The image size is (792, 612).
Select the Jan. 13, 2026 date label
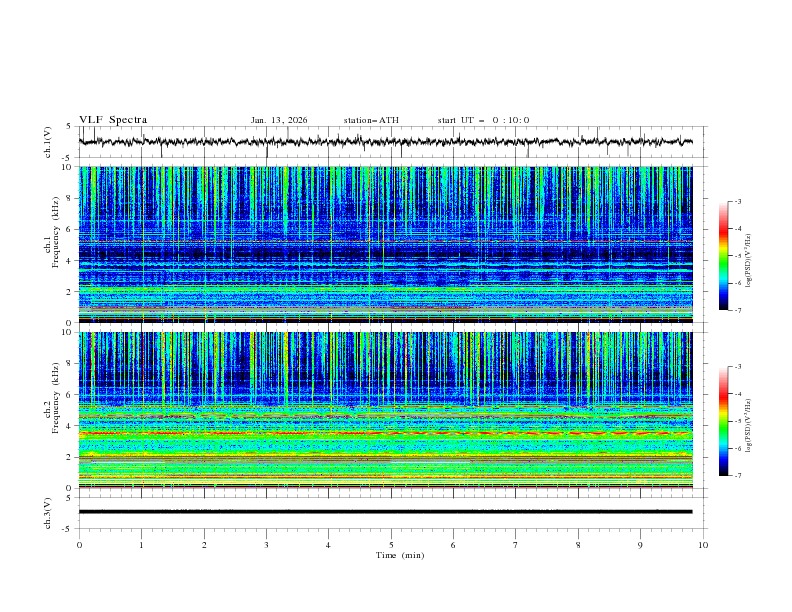(279, 120)
